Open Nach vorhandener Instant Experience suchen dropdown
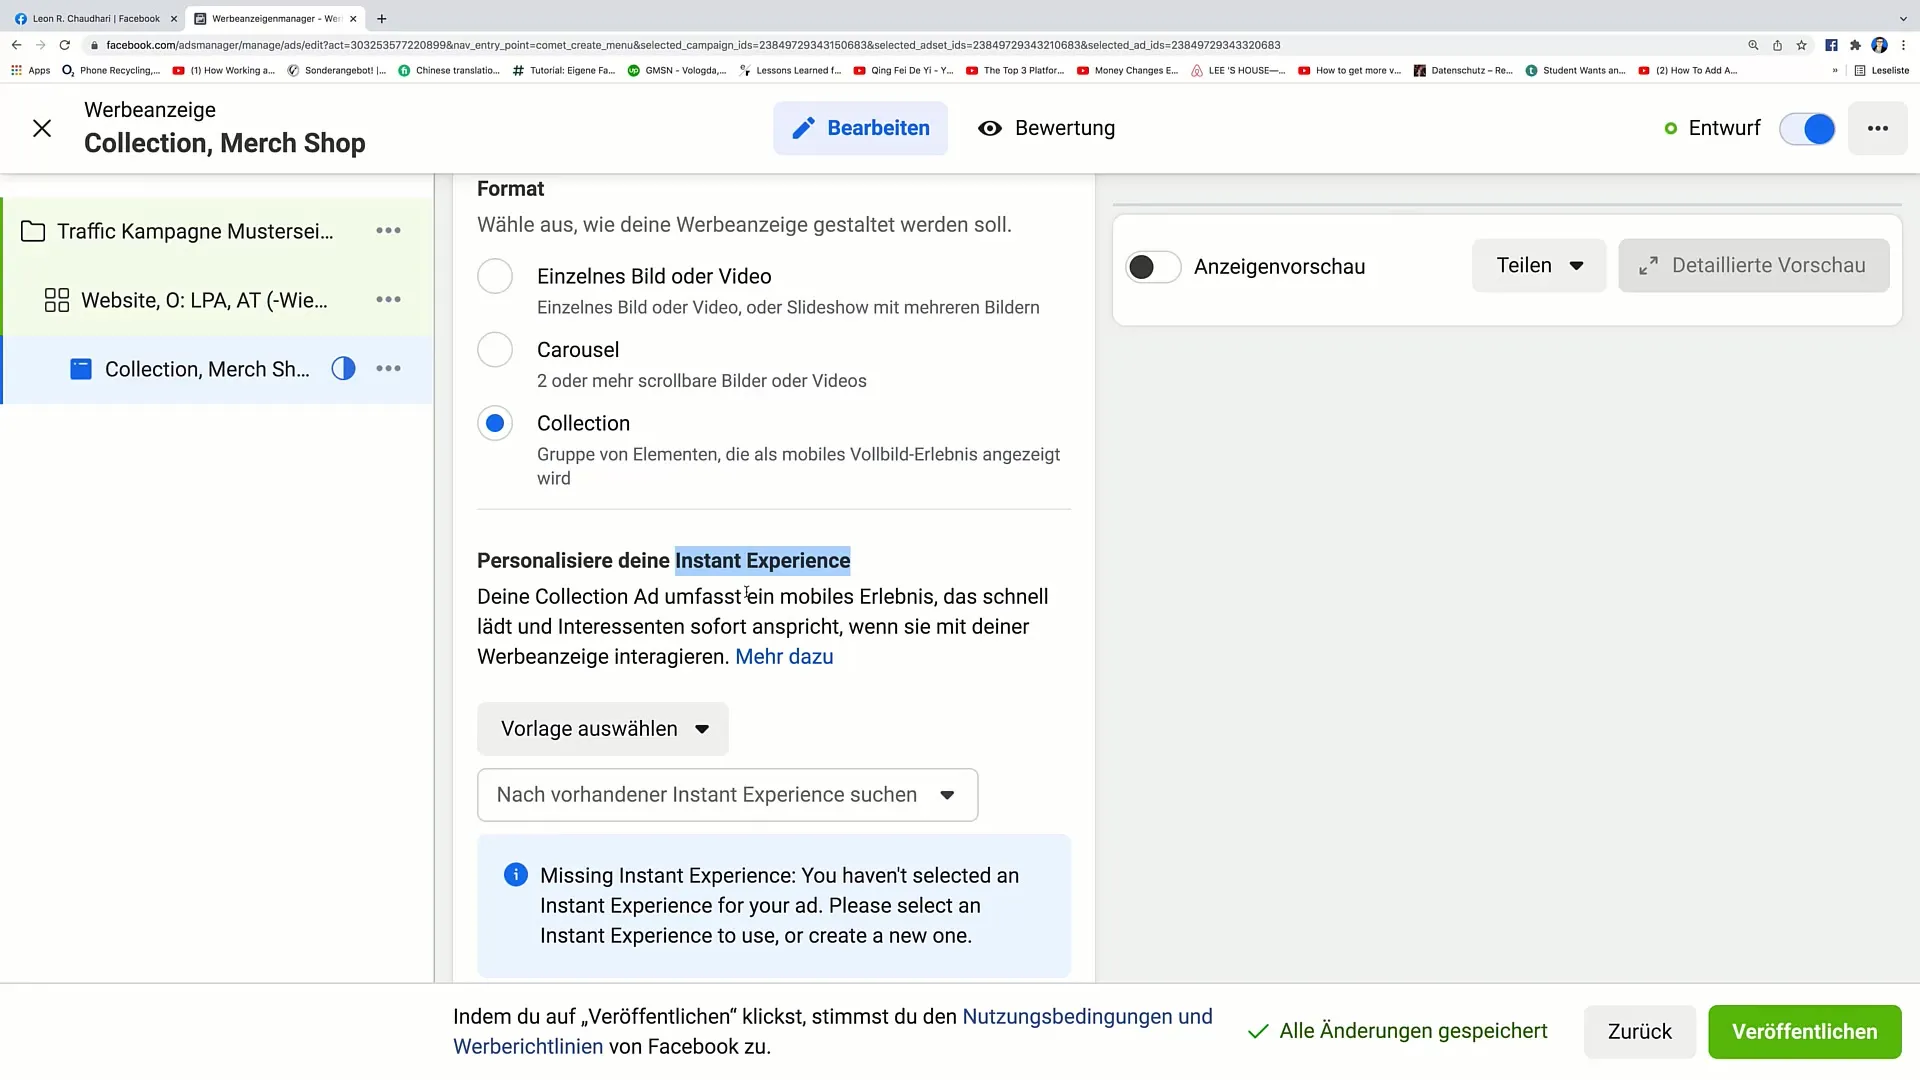This screenshot has width=1920, height=1080. [x=727, y=795]
